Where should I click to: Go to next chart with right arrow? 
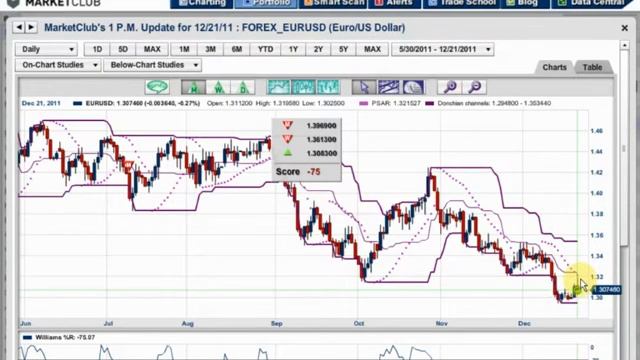[31, 27]
